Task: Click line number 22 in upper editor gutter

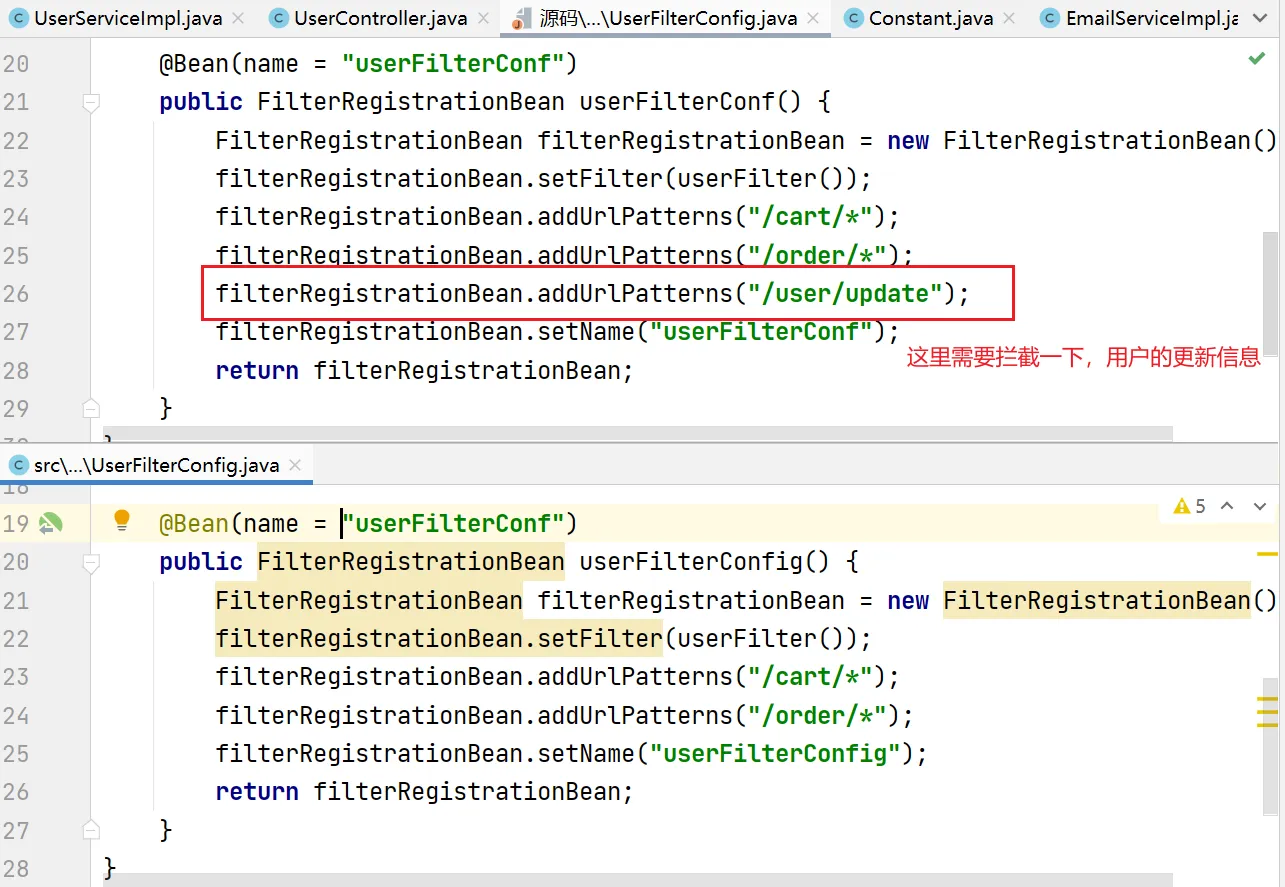Action: click(x=16, y=141)
